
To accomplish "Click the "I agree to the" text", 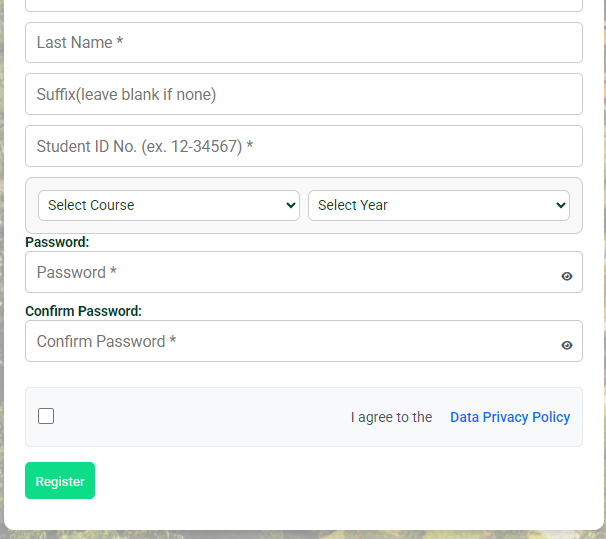I will (x=391, y=417).
